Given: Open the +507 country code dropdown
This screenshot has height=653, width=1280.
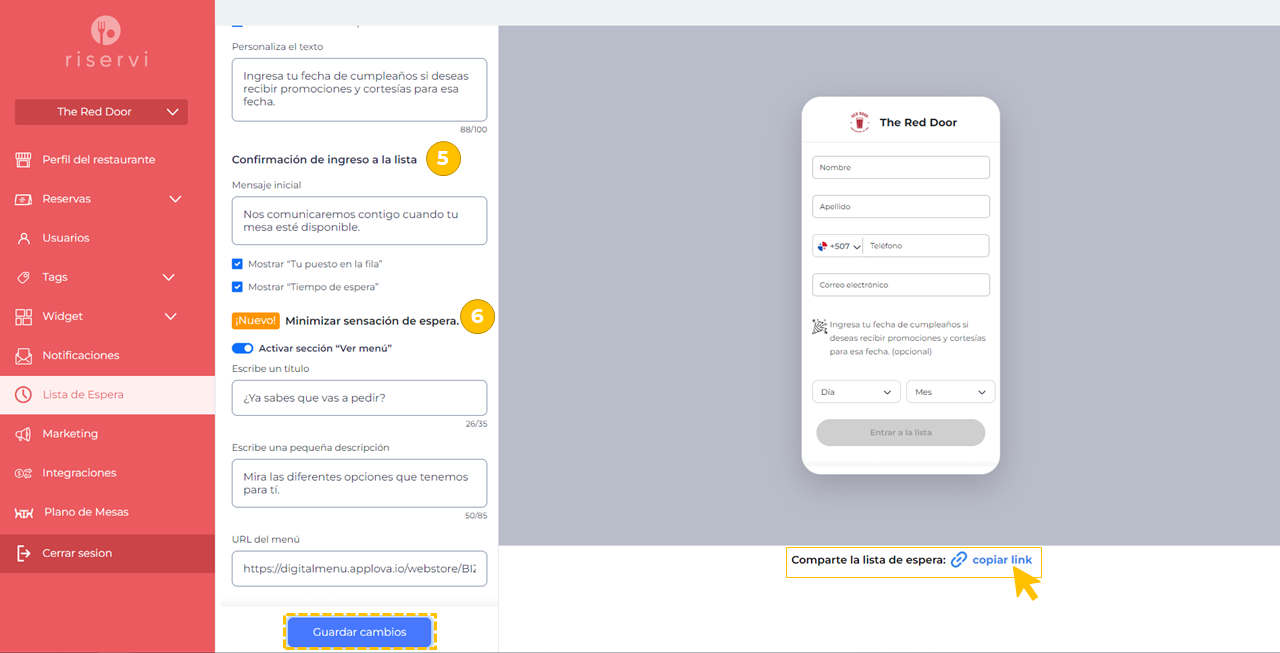Looking at the screenshot, I should 838,246.
